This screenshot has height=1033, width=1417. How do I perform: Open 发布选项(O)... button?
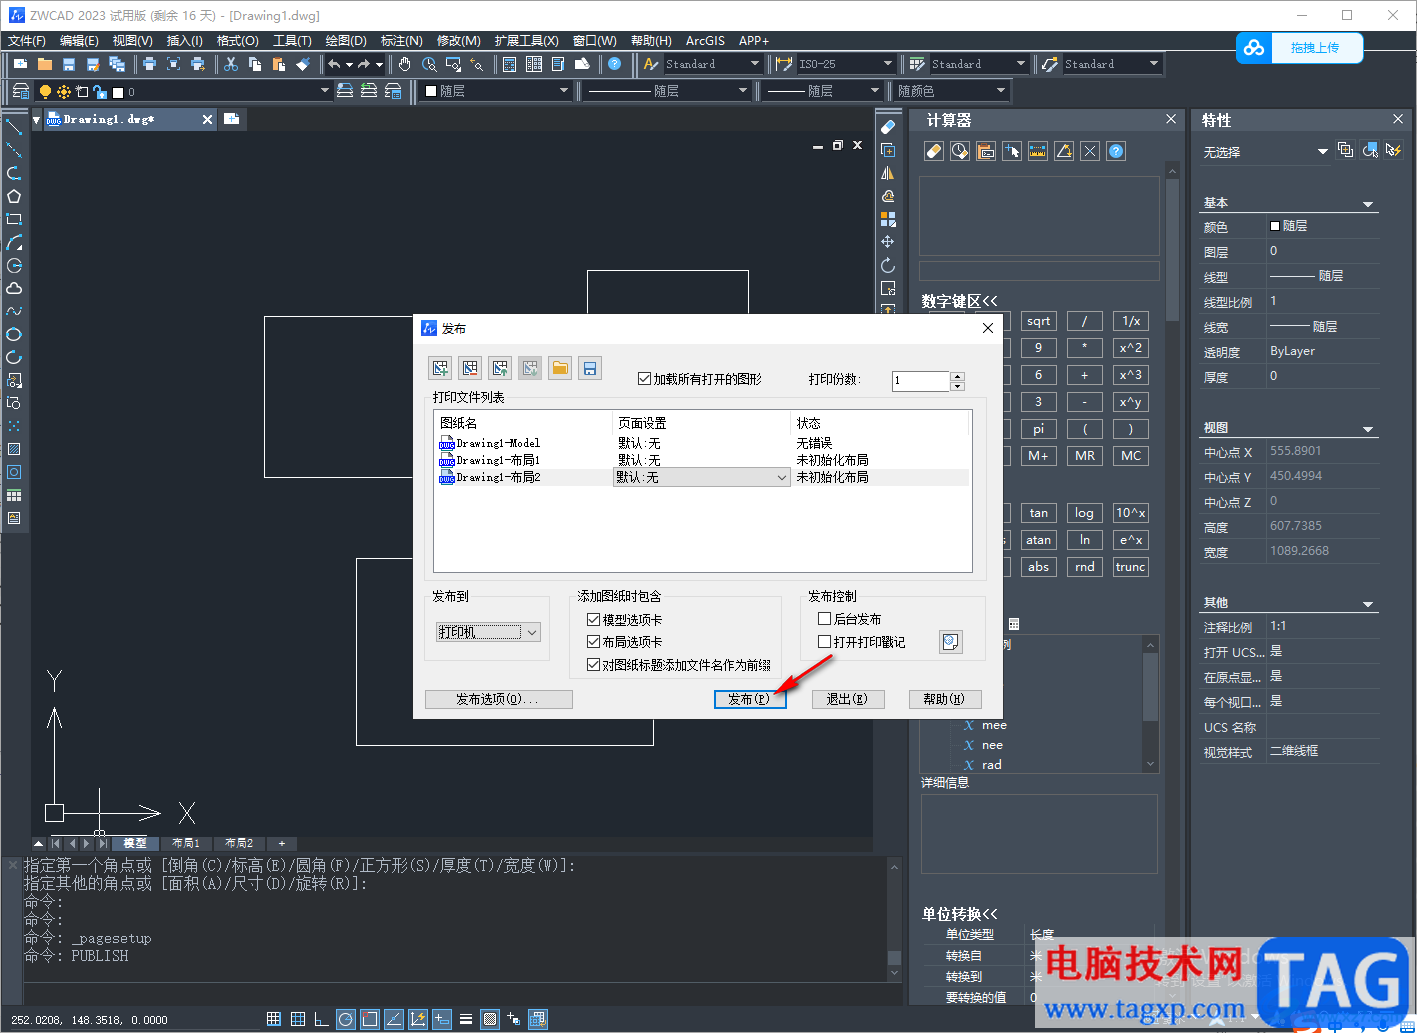[x=499, y=699]
